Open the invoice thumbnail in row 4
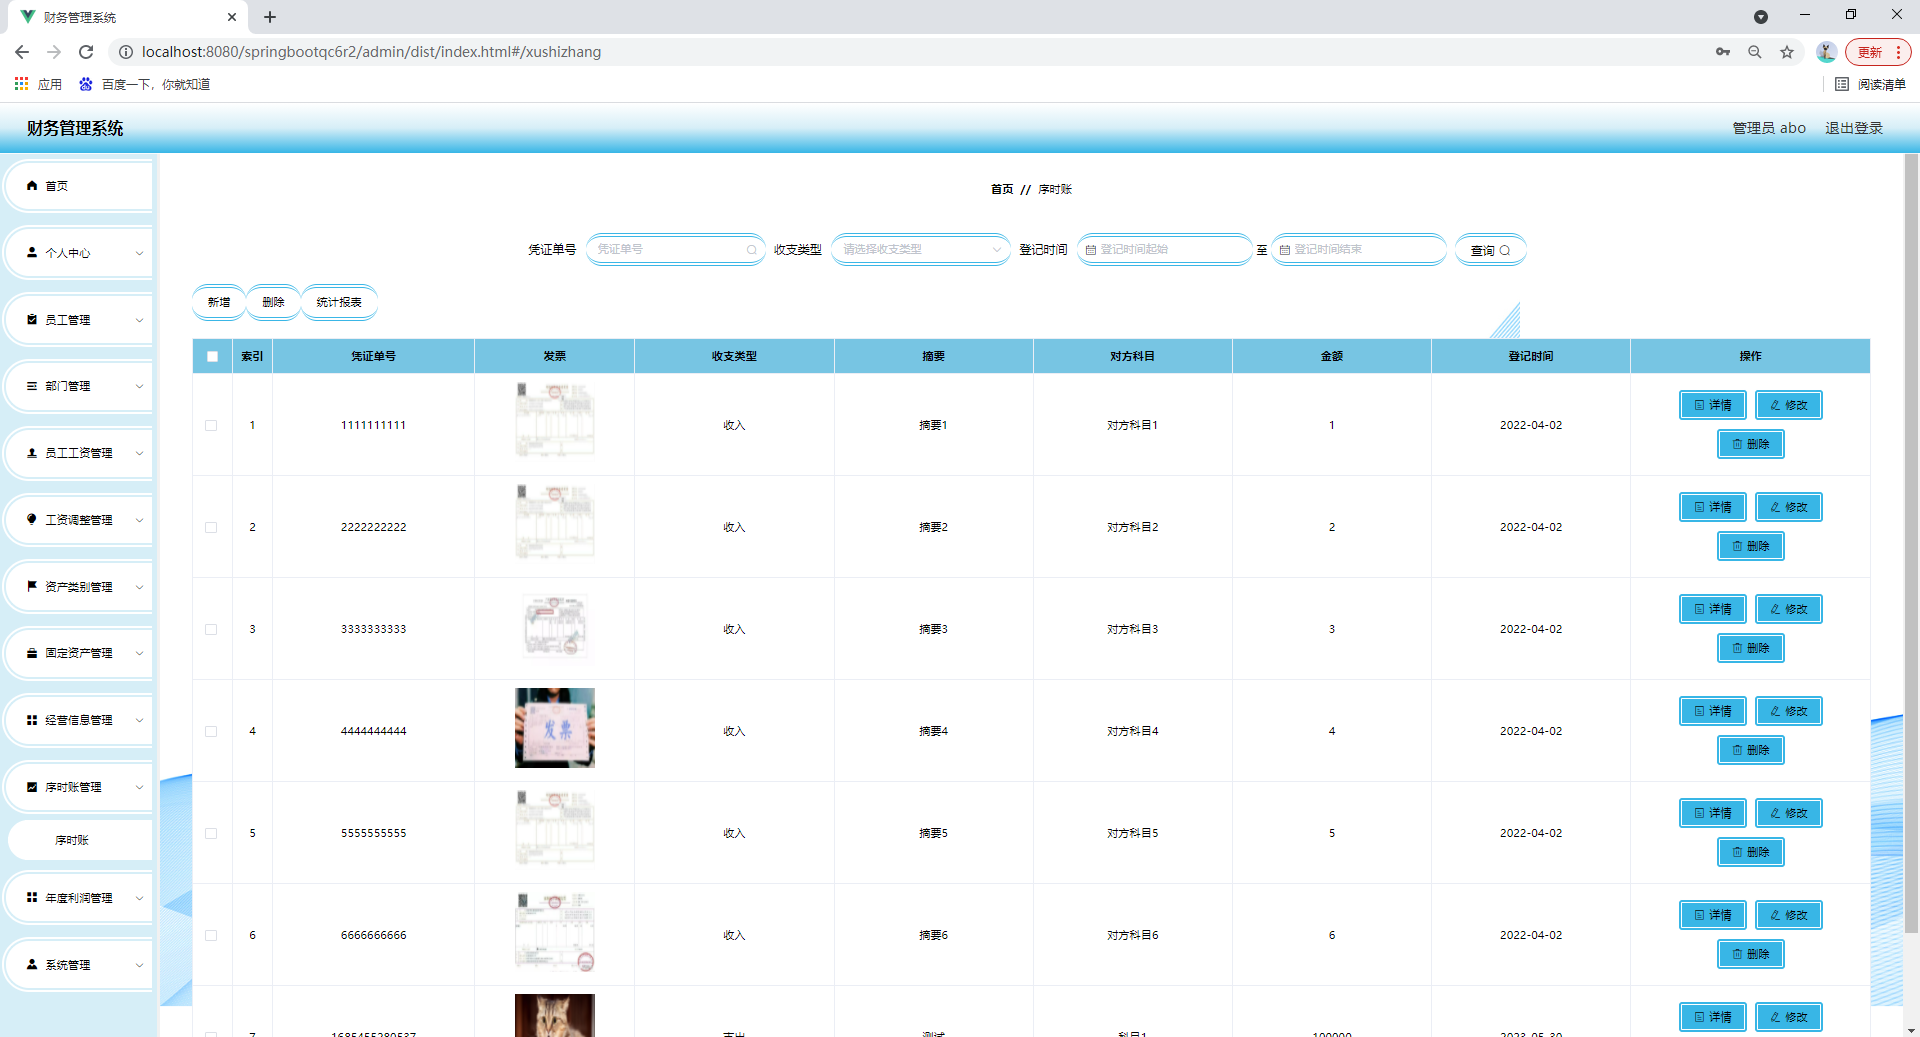The height and width of the screenshot is (1037, 1920). pyautogui.click(x=554, y=728)
